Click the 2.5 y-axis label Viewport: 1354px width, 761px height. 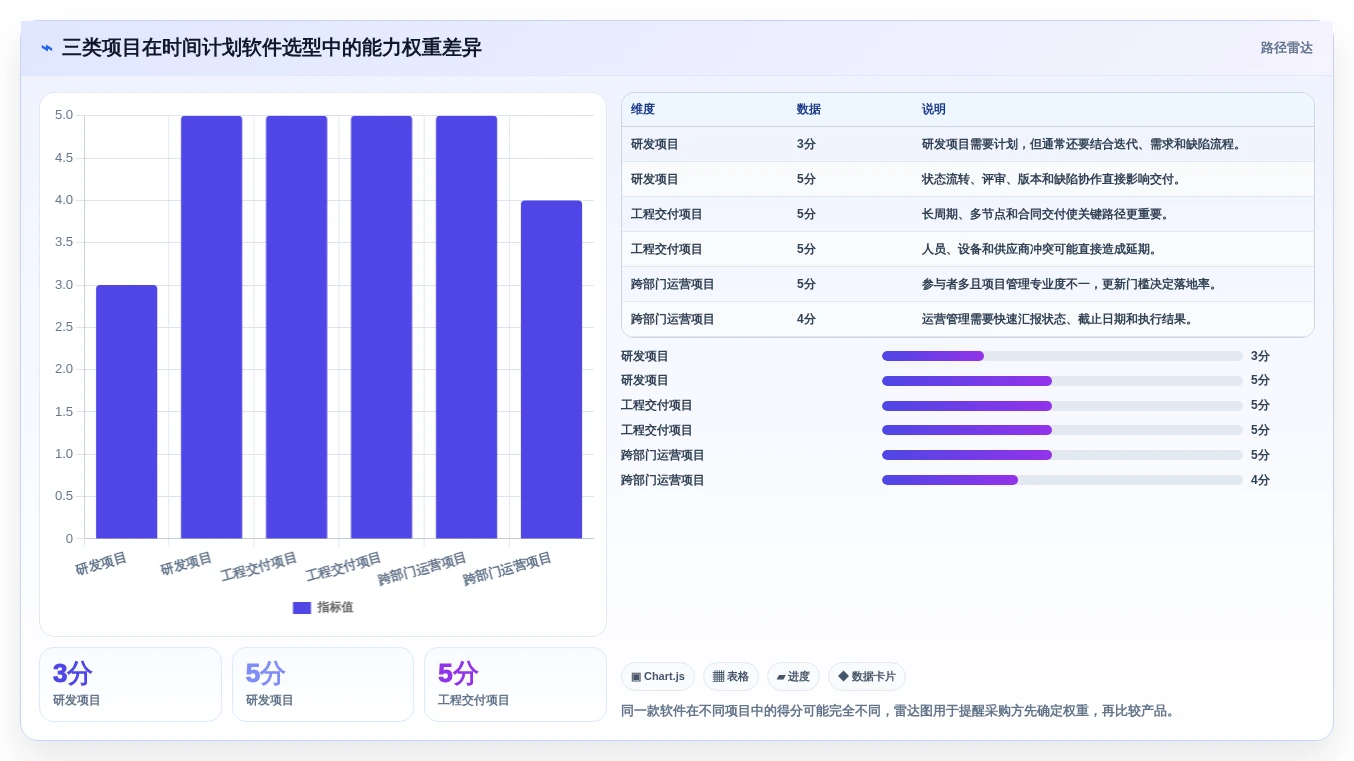[x=64, y=327]
